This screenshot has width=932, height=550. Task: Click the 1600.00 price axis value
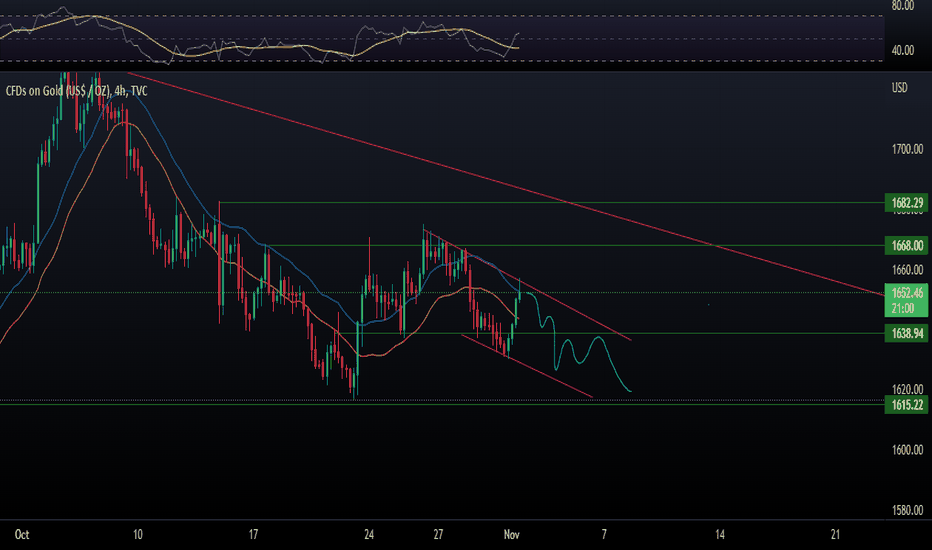[907, 450]
